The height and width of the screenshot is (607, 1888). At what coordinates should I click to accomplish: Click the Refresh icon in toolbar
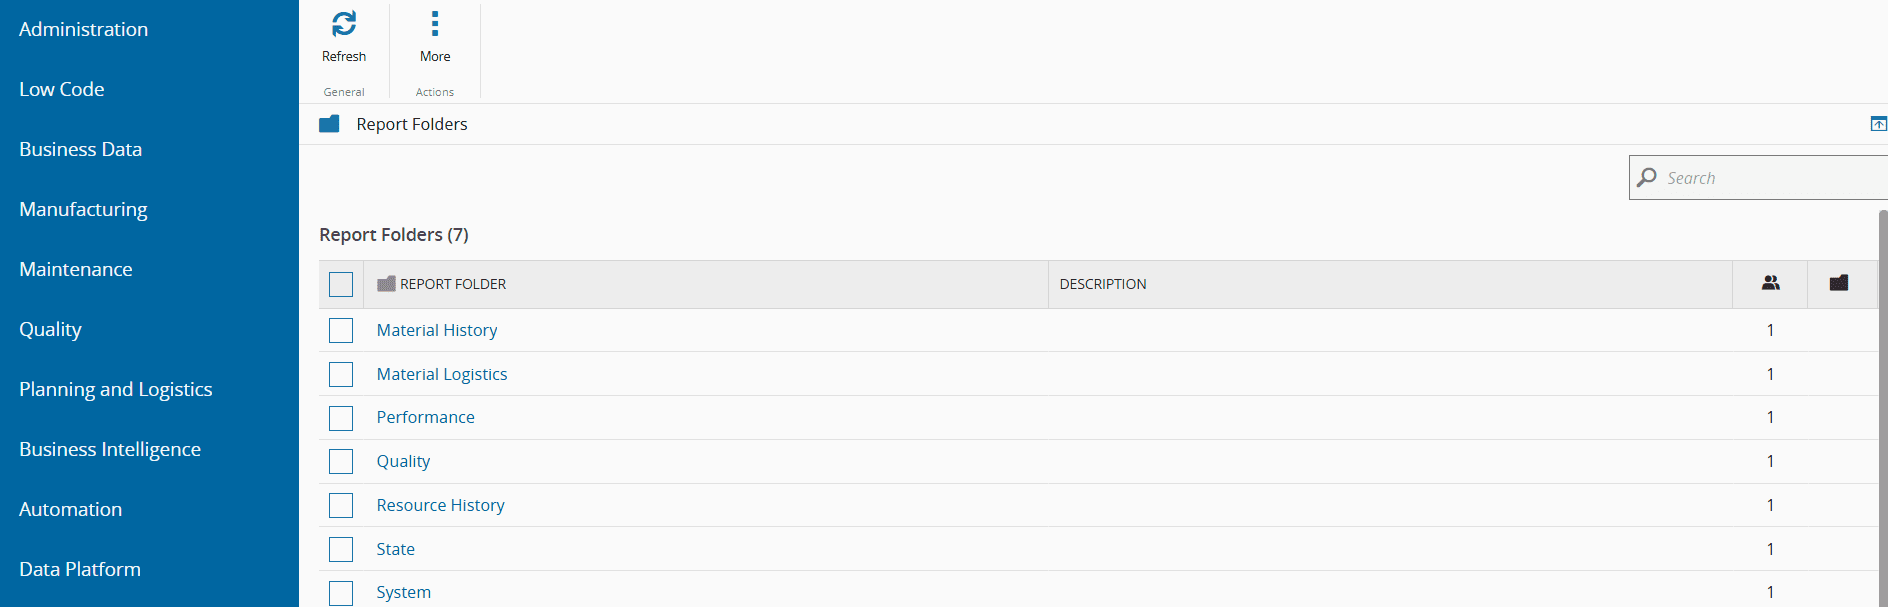click(x=344, y=24)
